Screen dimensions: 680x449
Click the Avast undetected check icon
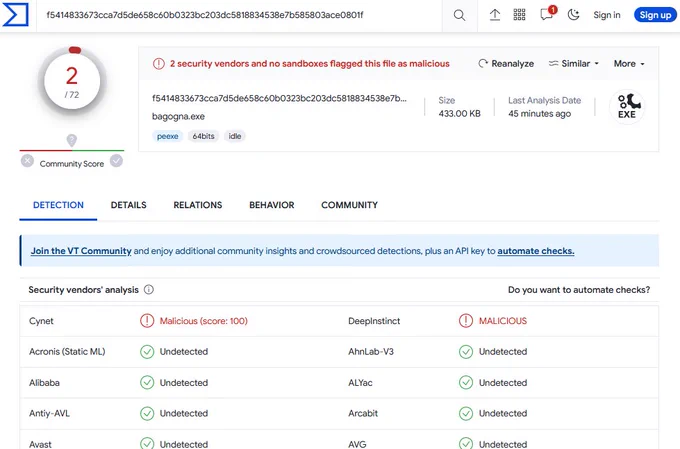point(147,443)
